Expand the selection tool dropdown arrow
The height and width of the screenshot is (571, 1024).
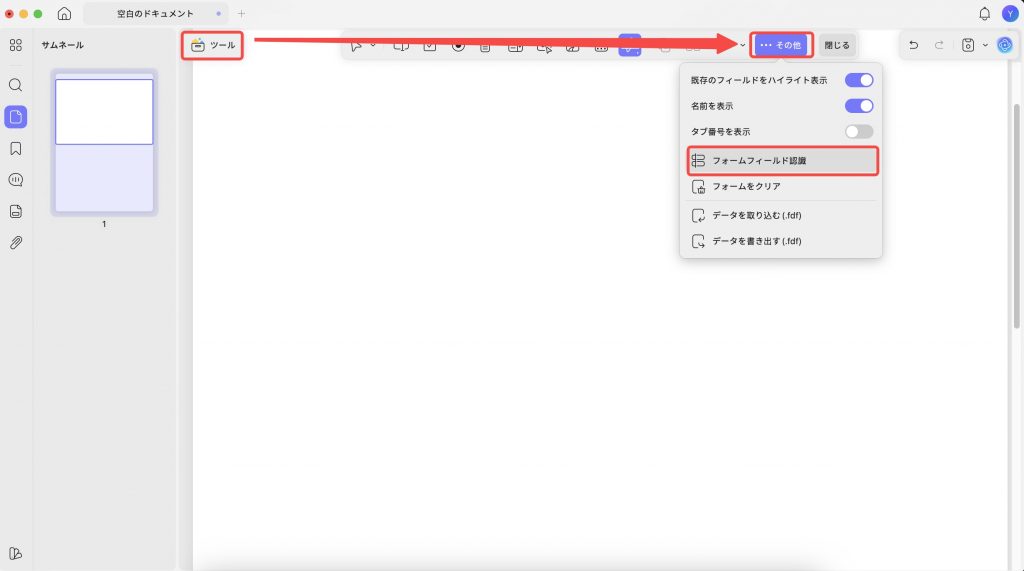[373, 45]
